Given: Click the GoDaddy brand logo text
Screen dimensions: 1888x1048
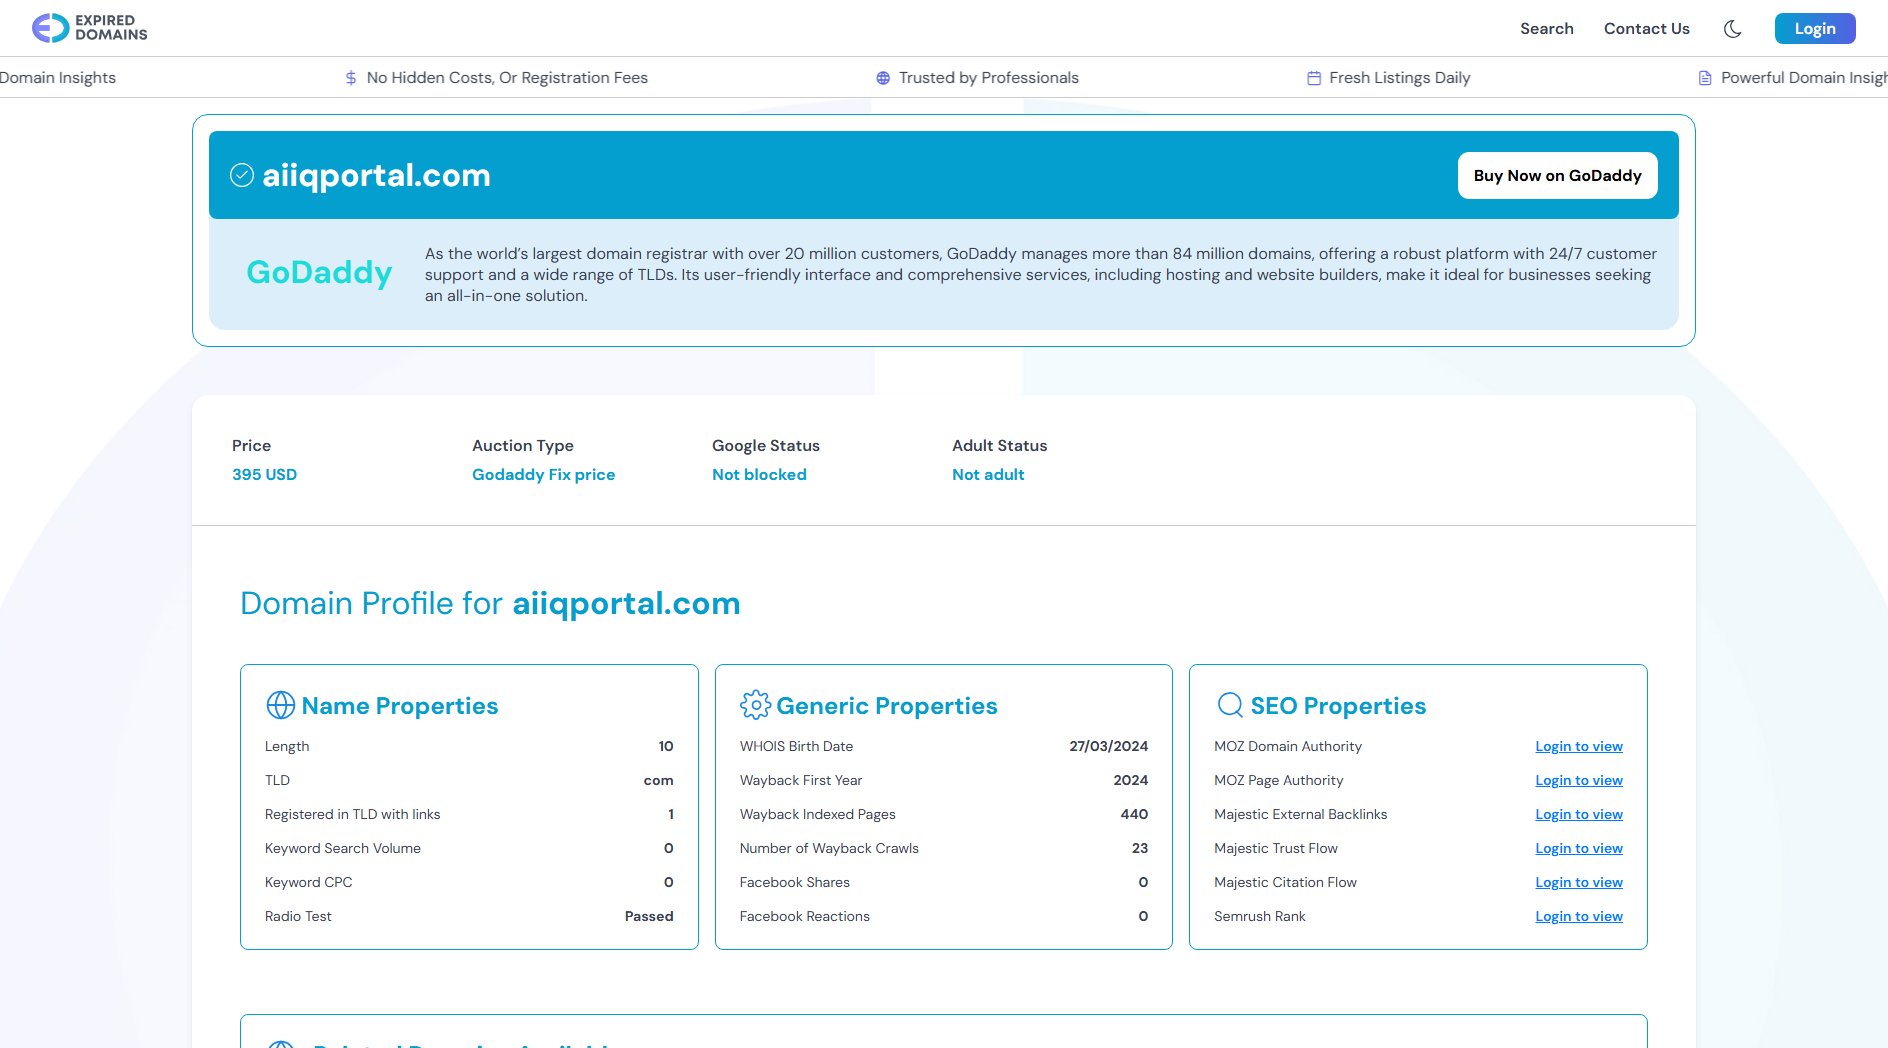Looking at the screenshot, I should tap(319, 273).
